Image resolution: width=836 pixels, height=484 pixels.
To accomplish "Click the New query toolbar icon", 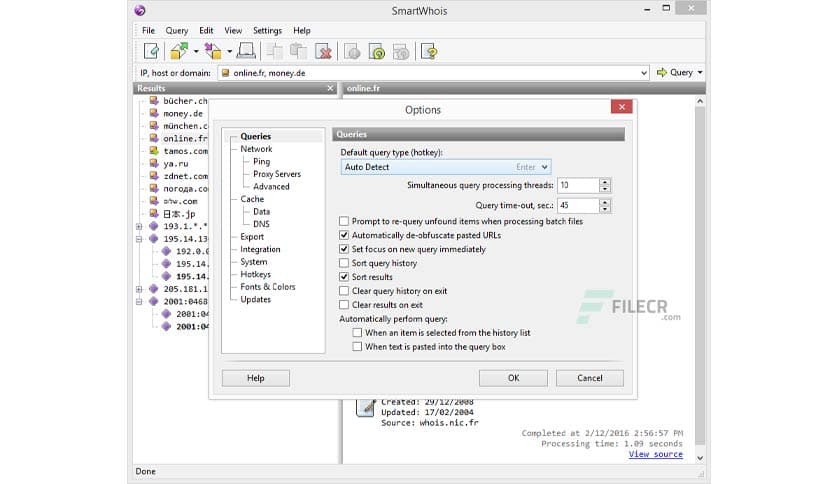I will 151,52.
